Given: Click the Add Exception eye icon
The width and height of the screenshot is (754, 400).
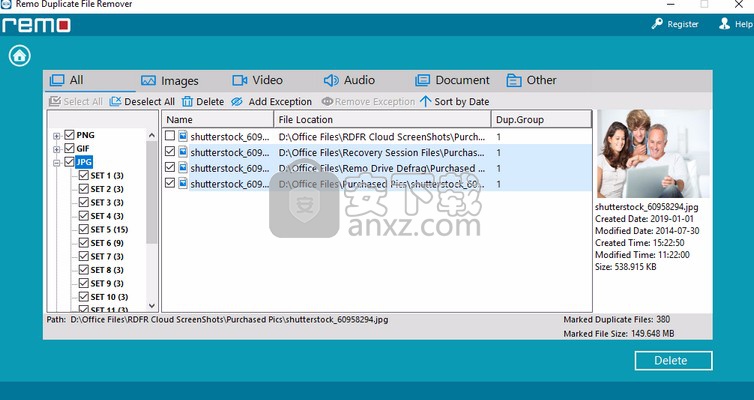Looking at the screenshot, I should [237, 101].
